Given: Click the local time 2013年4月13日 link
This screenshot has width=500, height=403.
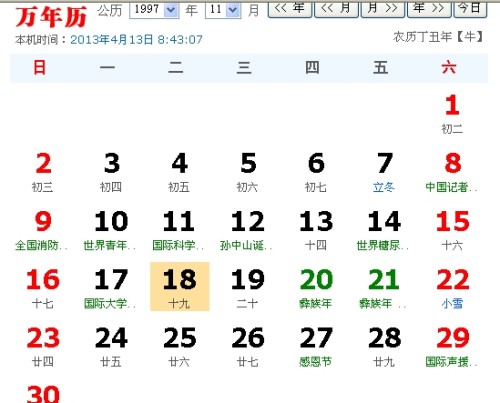Looking at the screenshot, I should [x=136, y=40].
